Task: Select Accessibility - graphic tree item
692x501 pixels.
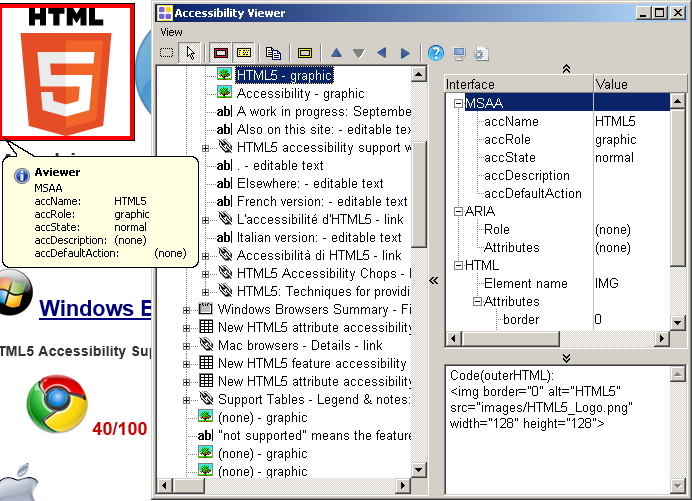Action: point(301,94)
